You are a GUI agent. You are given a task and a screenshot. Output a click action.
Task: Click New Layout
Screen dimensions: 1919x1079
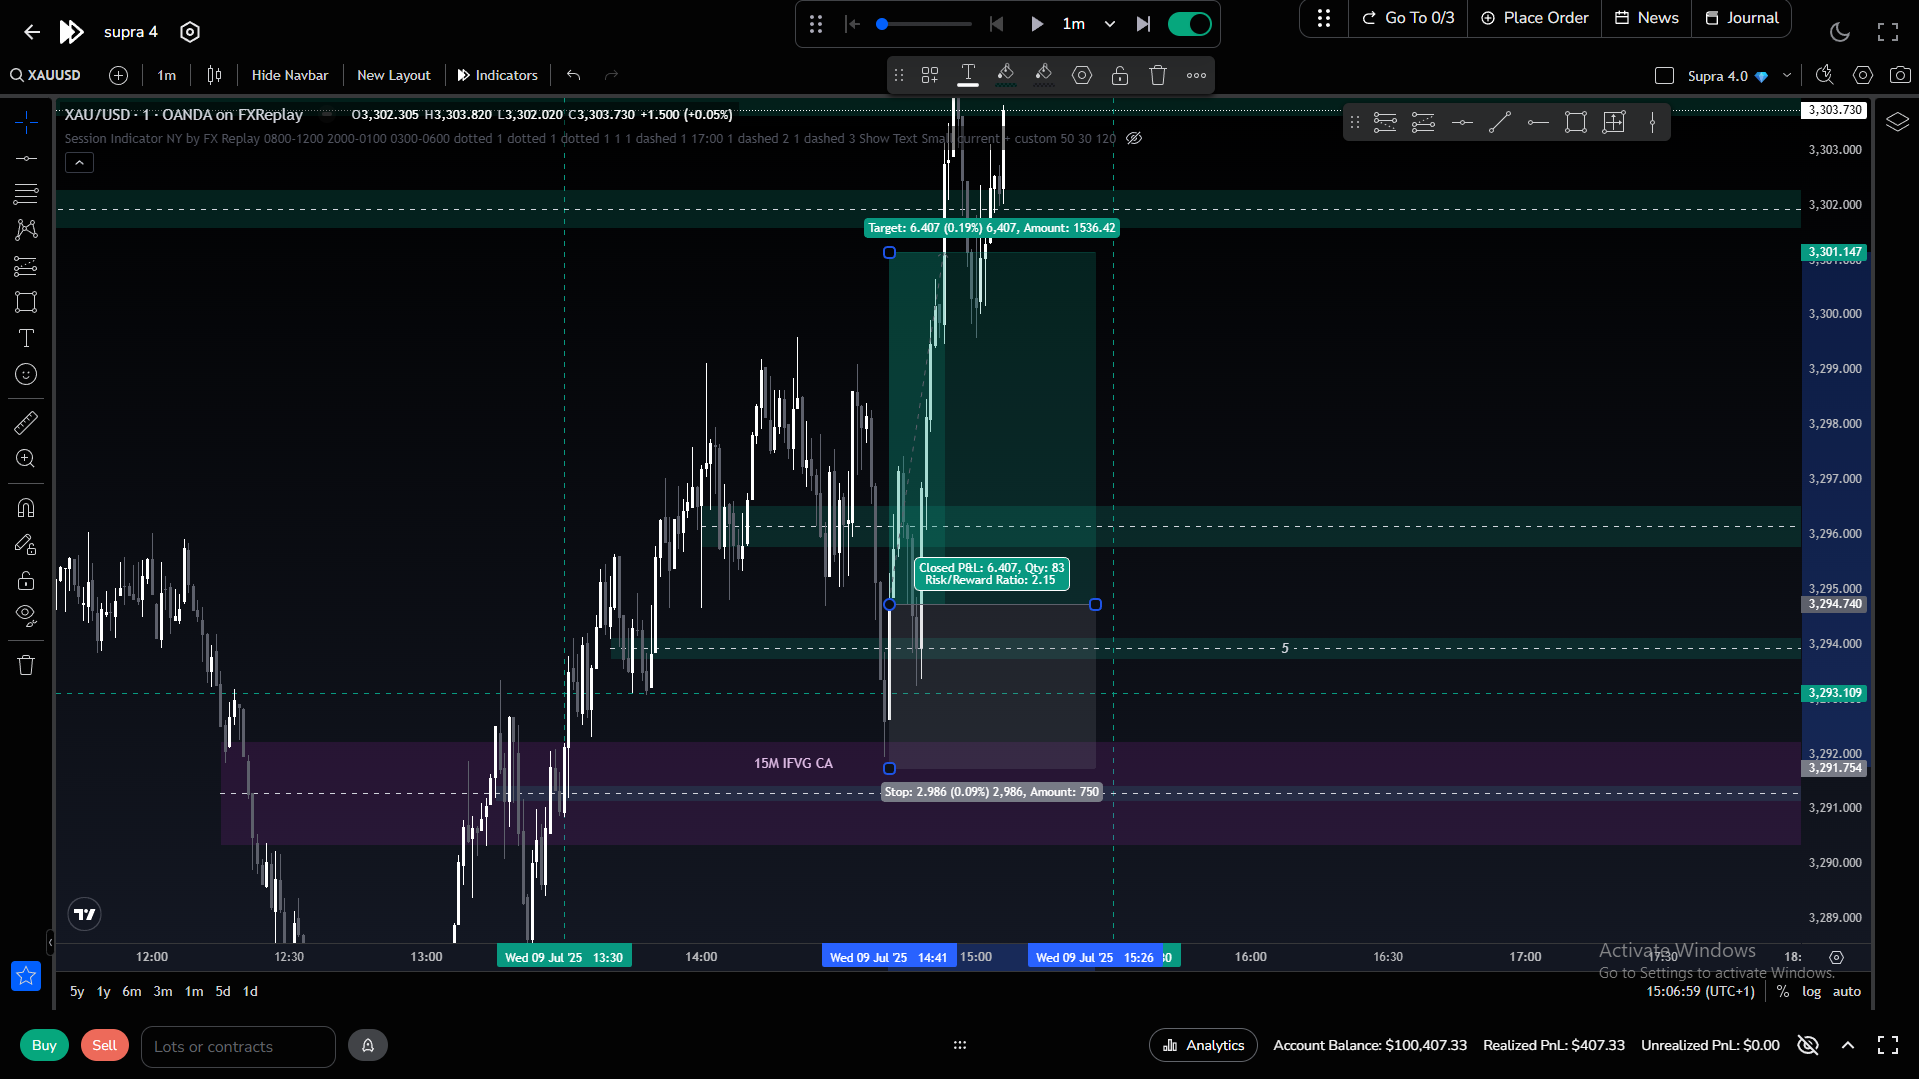pos(394,75)
